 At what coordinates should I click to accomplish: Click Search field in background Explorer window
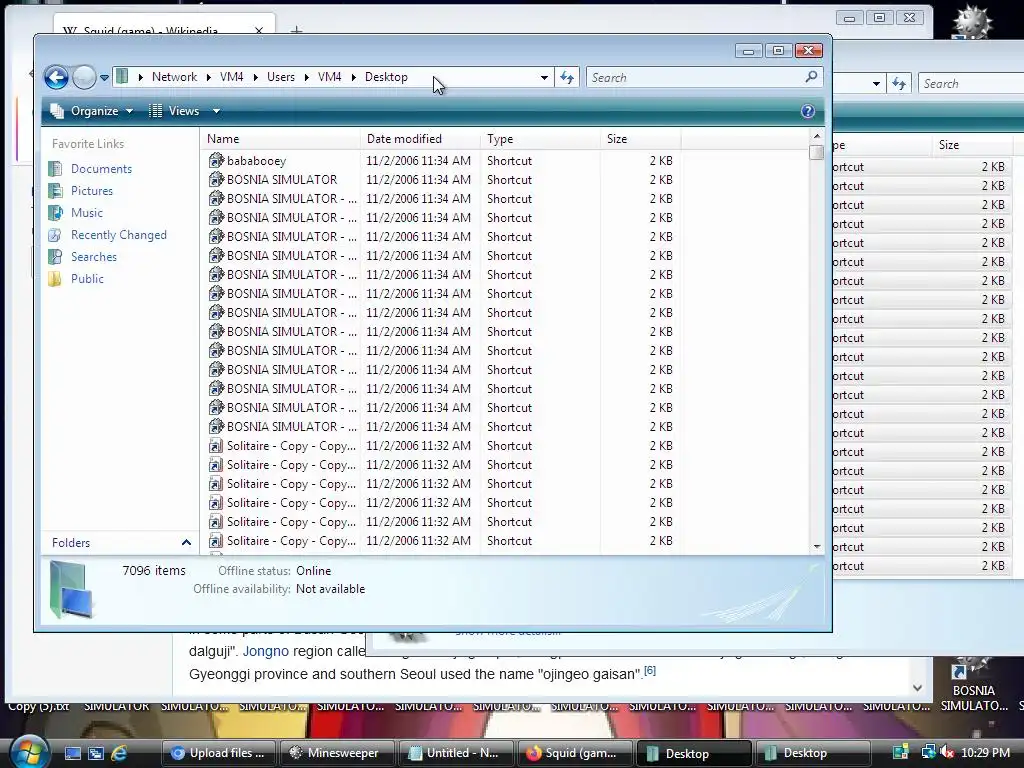[x=971, y=84]
